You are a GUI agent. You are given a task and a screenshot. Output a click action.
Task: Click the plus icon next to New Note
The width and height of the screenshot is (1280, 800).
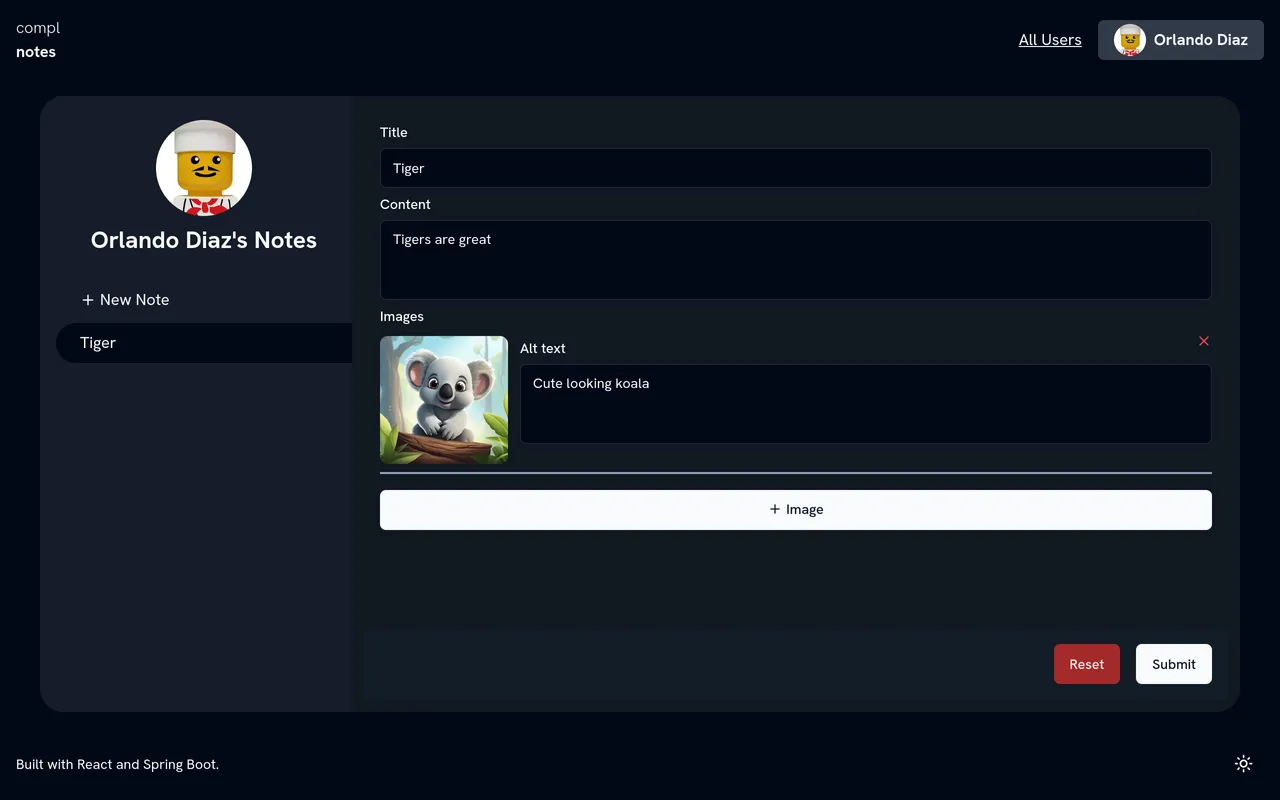click(88, 299)
